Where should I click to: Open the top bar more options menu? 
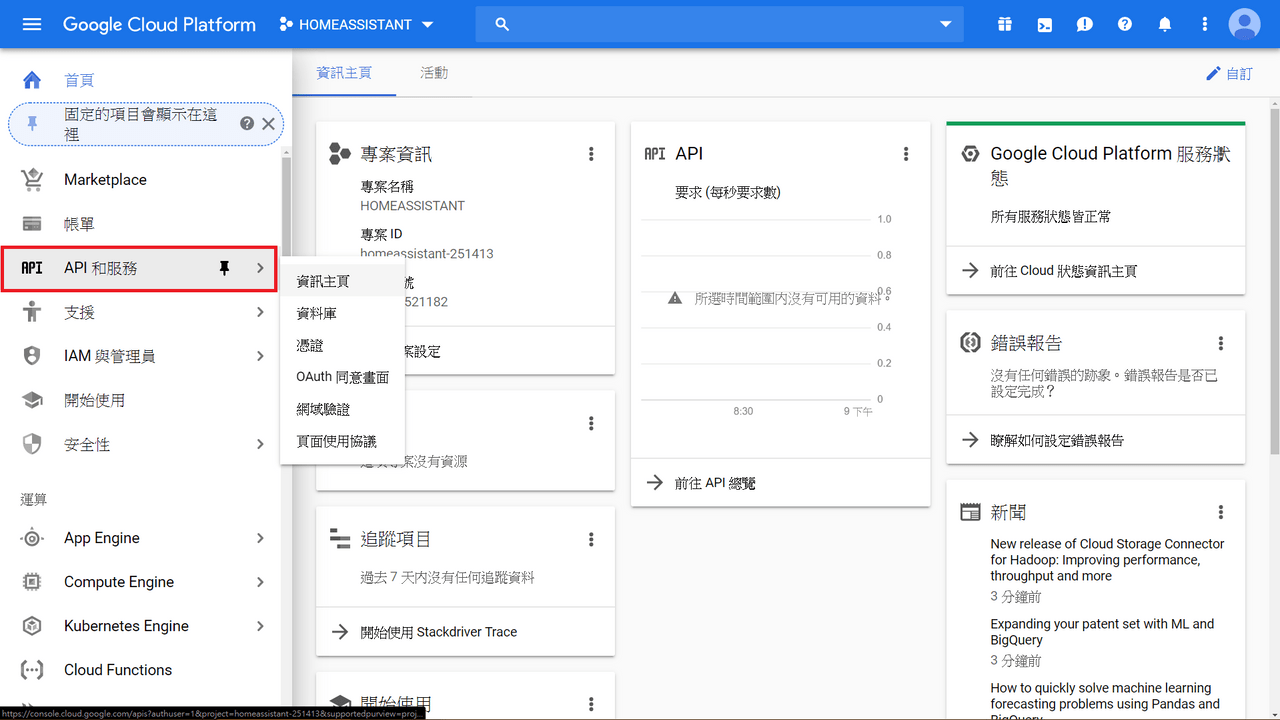pyautogui.click(x=1205, y=24)
